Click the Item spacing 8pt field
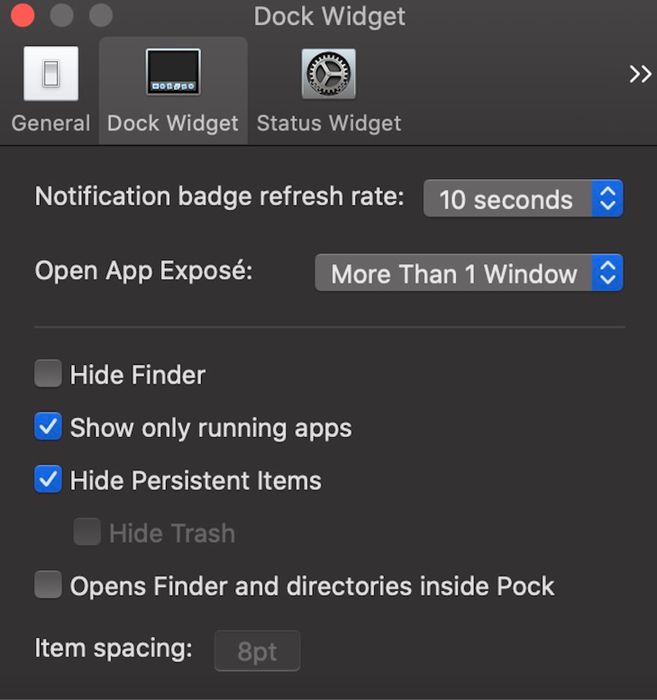 click(x=257, y=652)
